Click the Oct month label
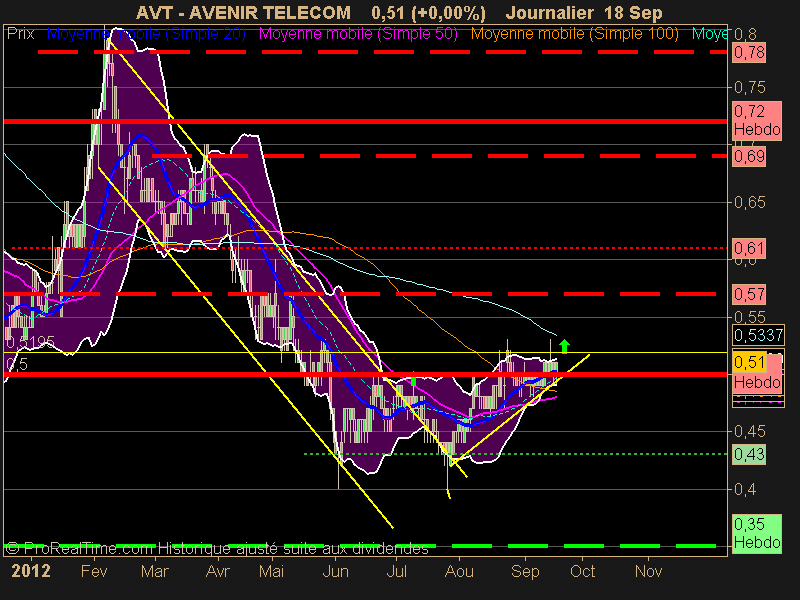This screenshot has width=800, height=600. 583,571
